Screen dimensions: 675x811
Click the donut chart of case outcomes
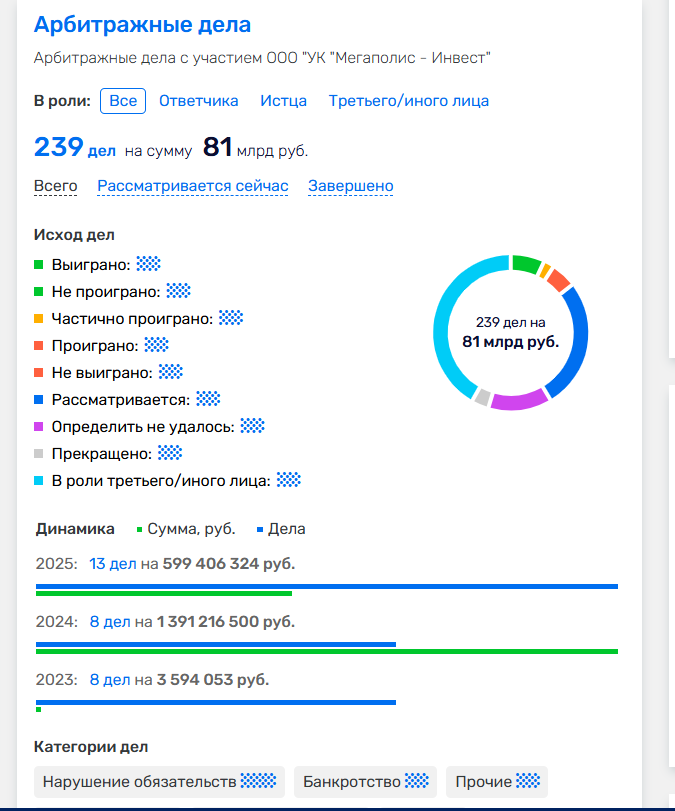(x=510, y=333)
